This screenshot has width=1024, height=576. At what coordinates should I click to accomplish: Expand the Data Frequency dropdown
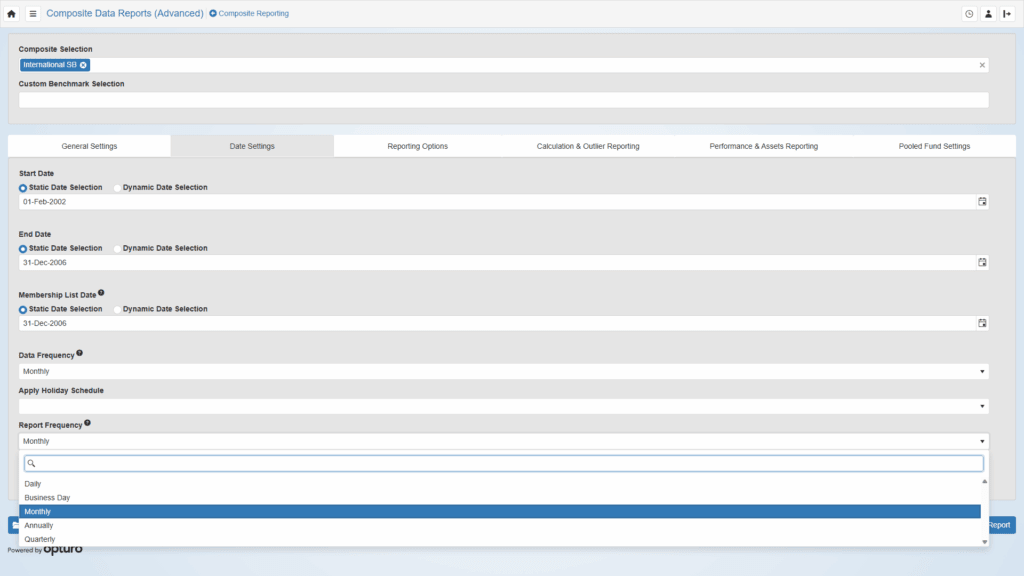coord(503,371)
